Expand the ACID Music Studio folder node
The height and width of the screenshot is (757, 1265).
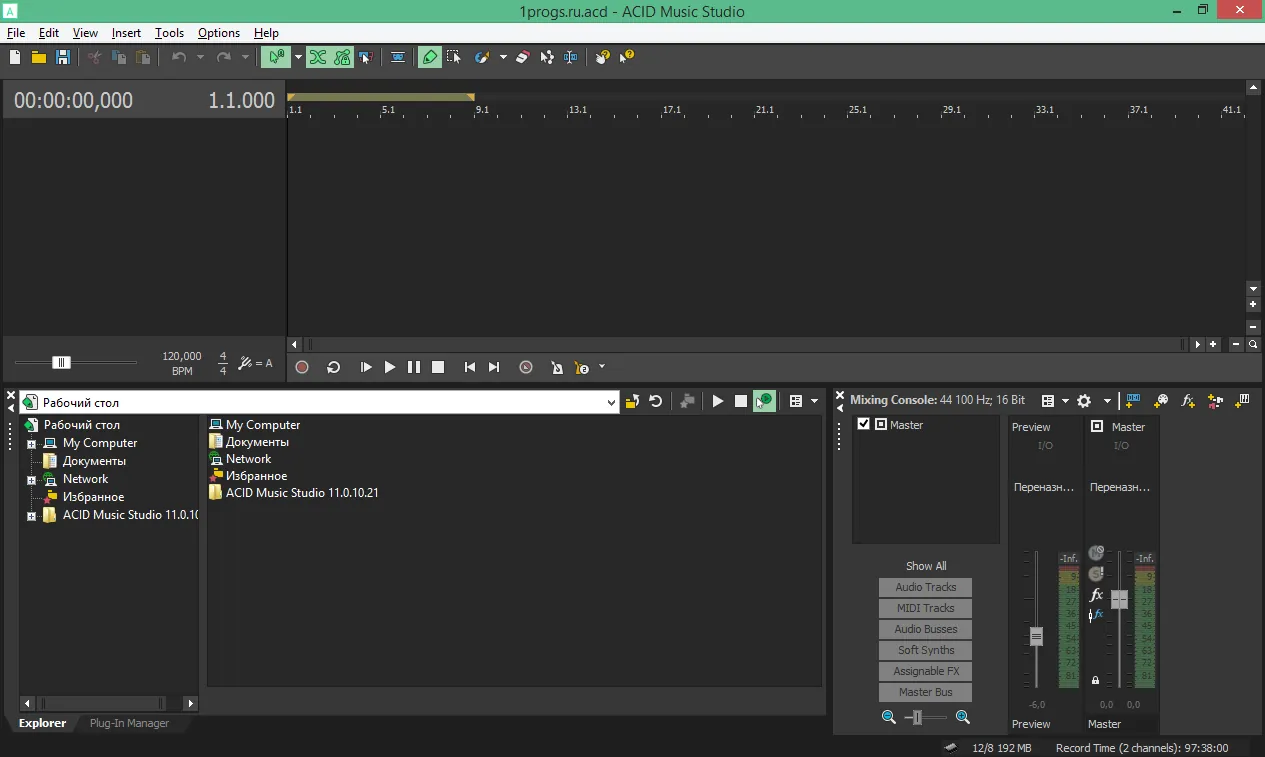[32, 516]
